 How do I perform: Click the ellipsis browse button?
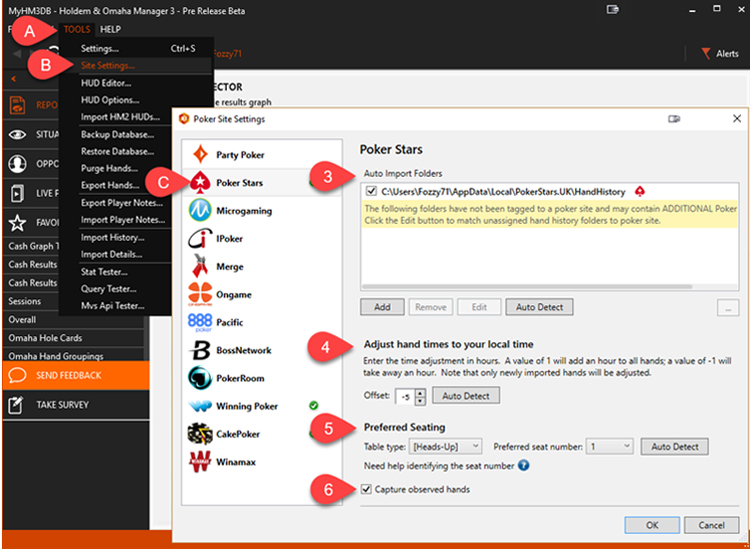pyautogui.click(x=728, y=308)
